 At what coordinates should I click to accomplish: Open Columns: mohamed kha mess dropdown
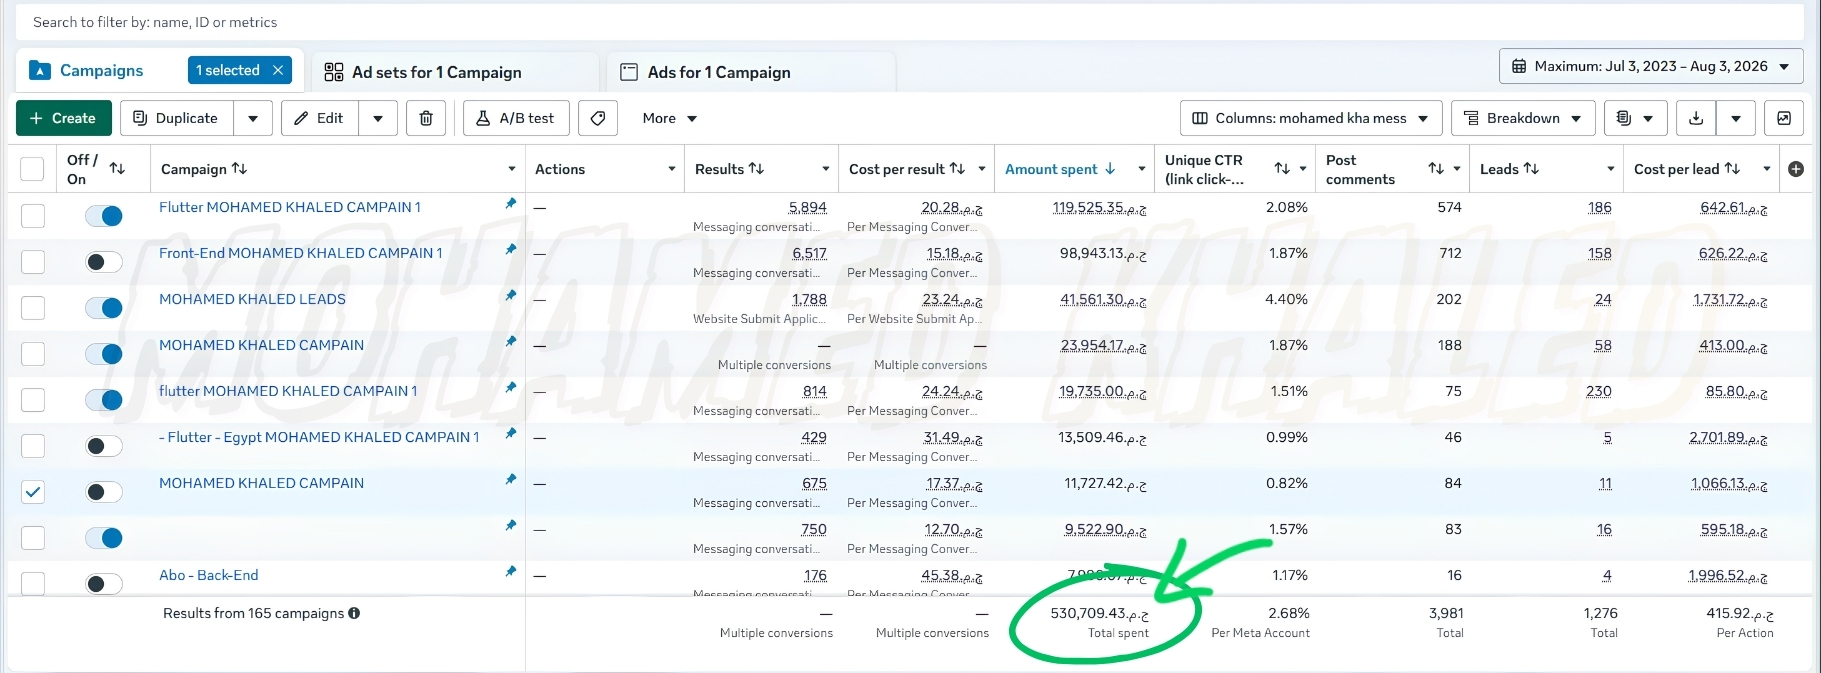[x=1311, y=118]
